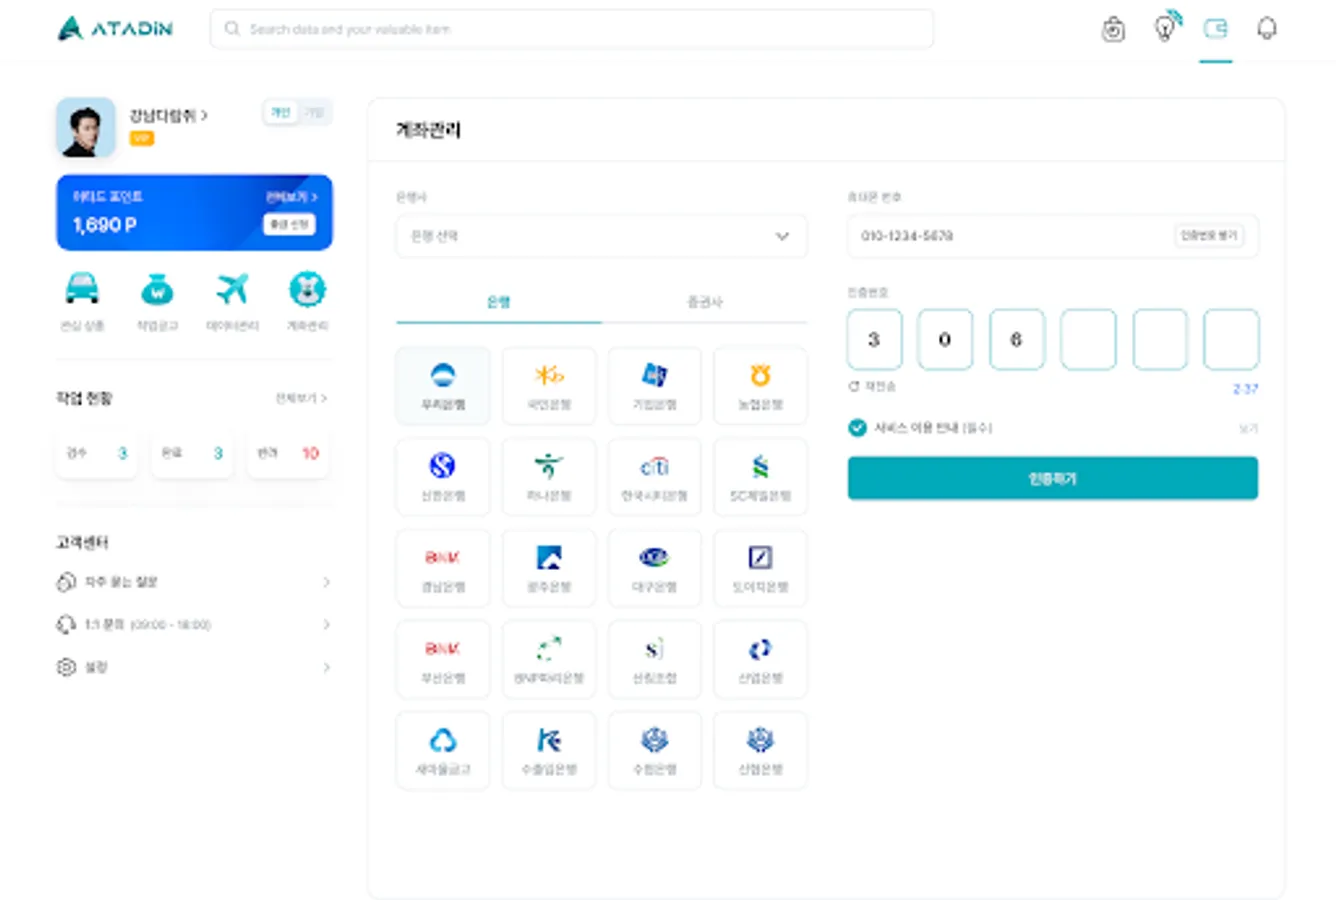This screenshot has width=1336, height=900.
Task: Select 우리은행 (Woori Bank) logo tile
Action: [443, 385]
